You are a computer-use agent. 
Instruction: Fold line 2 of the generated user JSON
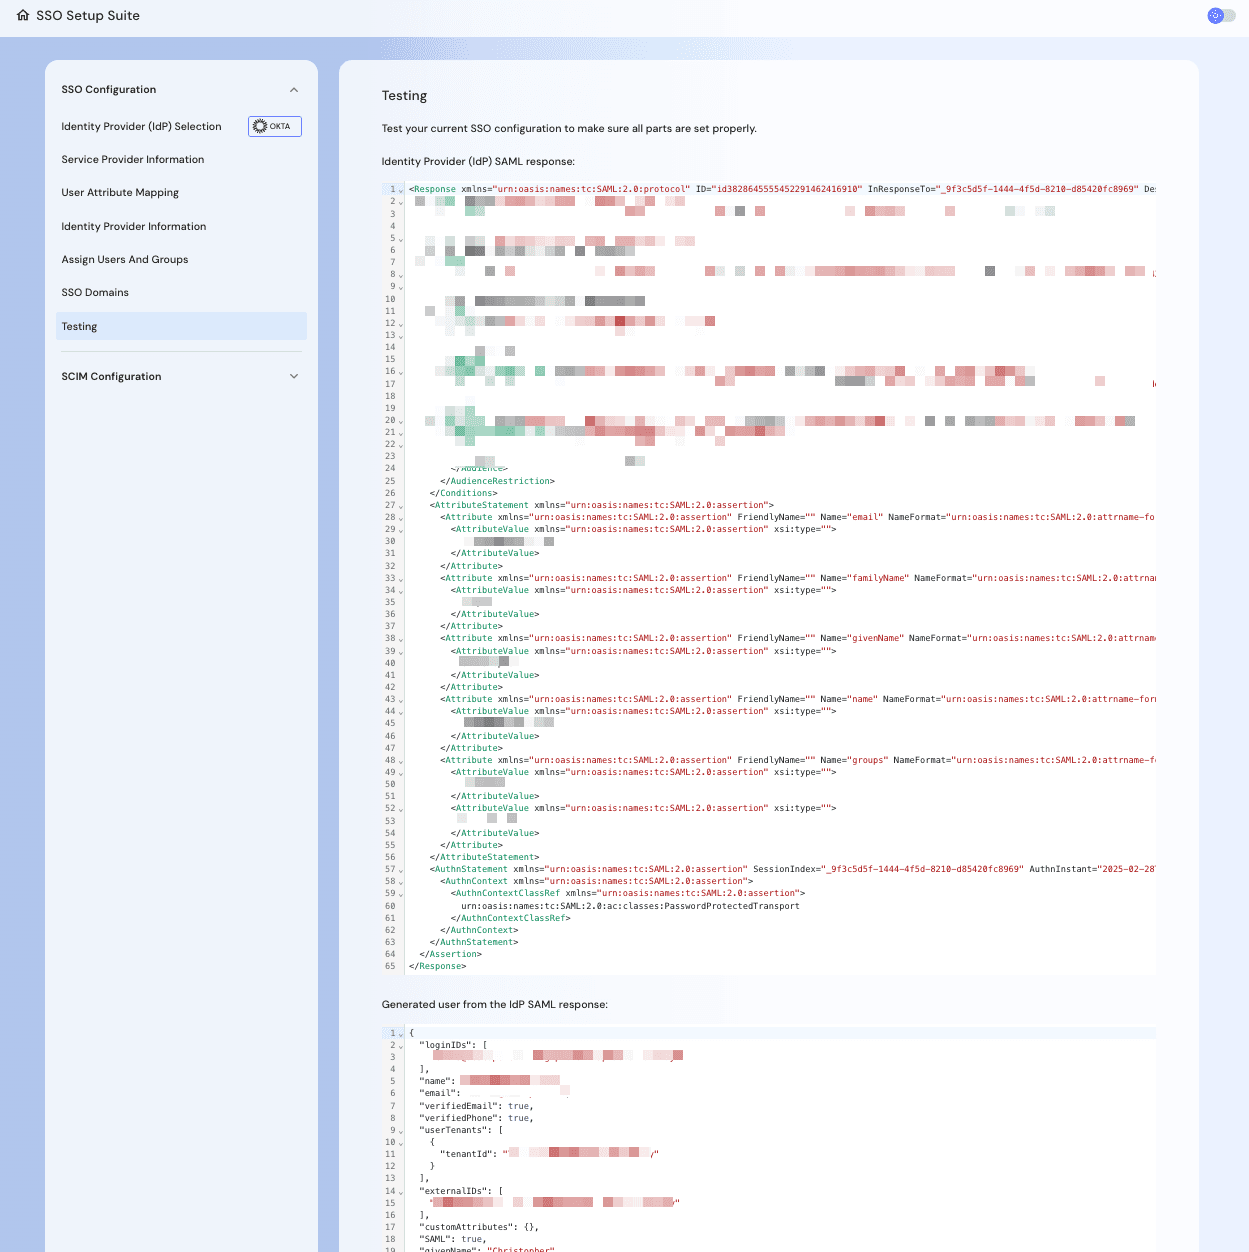click(400, 1044)
